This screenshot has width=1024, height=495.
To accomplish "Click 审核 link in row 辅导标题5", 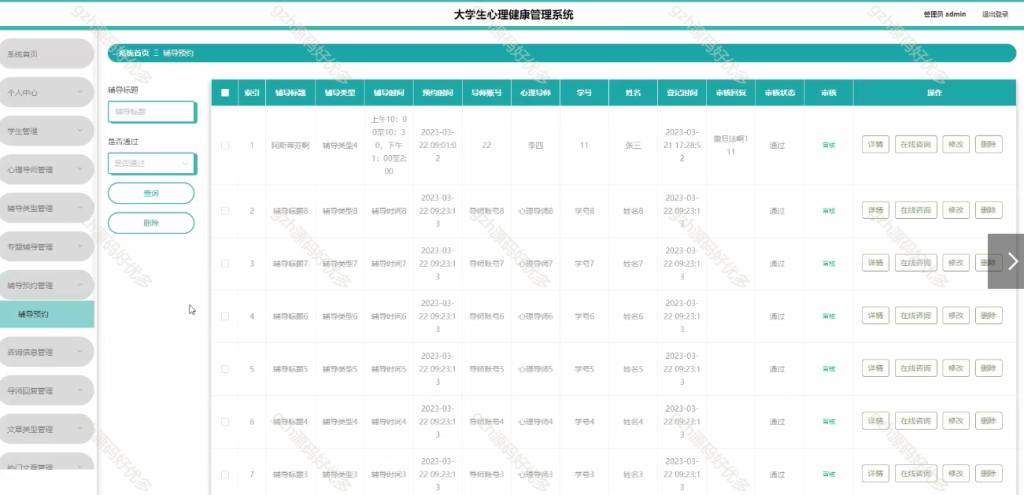I will point(829,369).
